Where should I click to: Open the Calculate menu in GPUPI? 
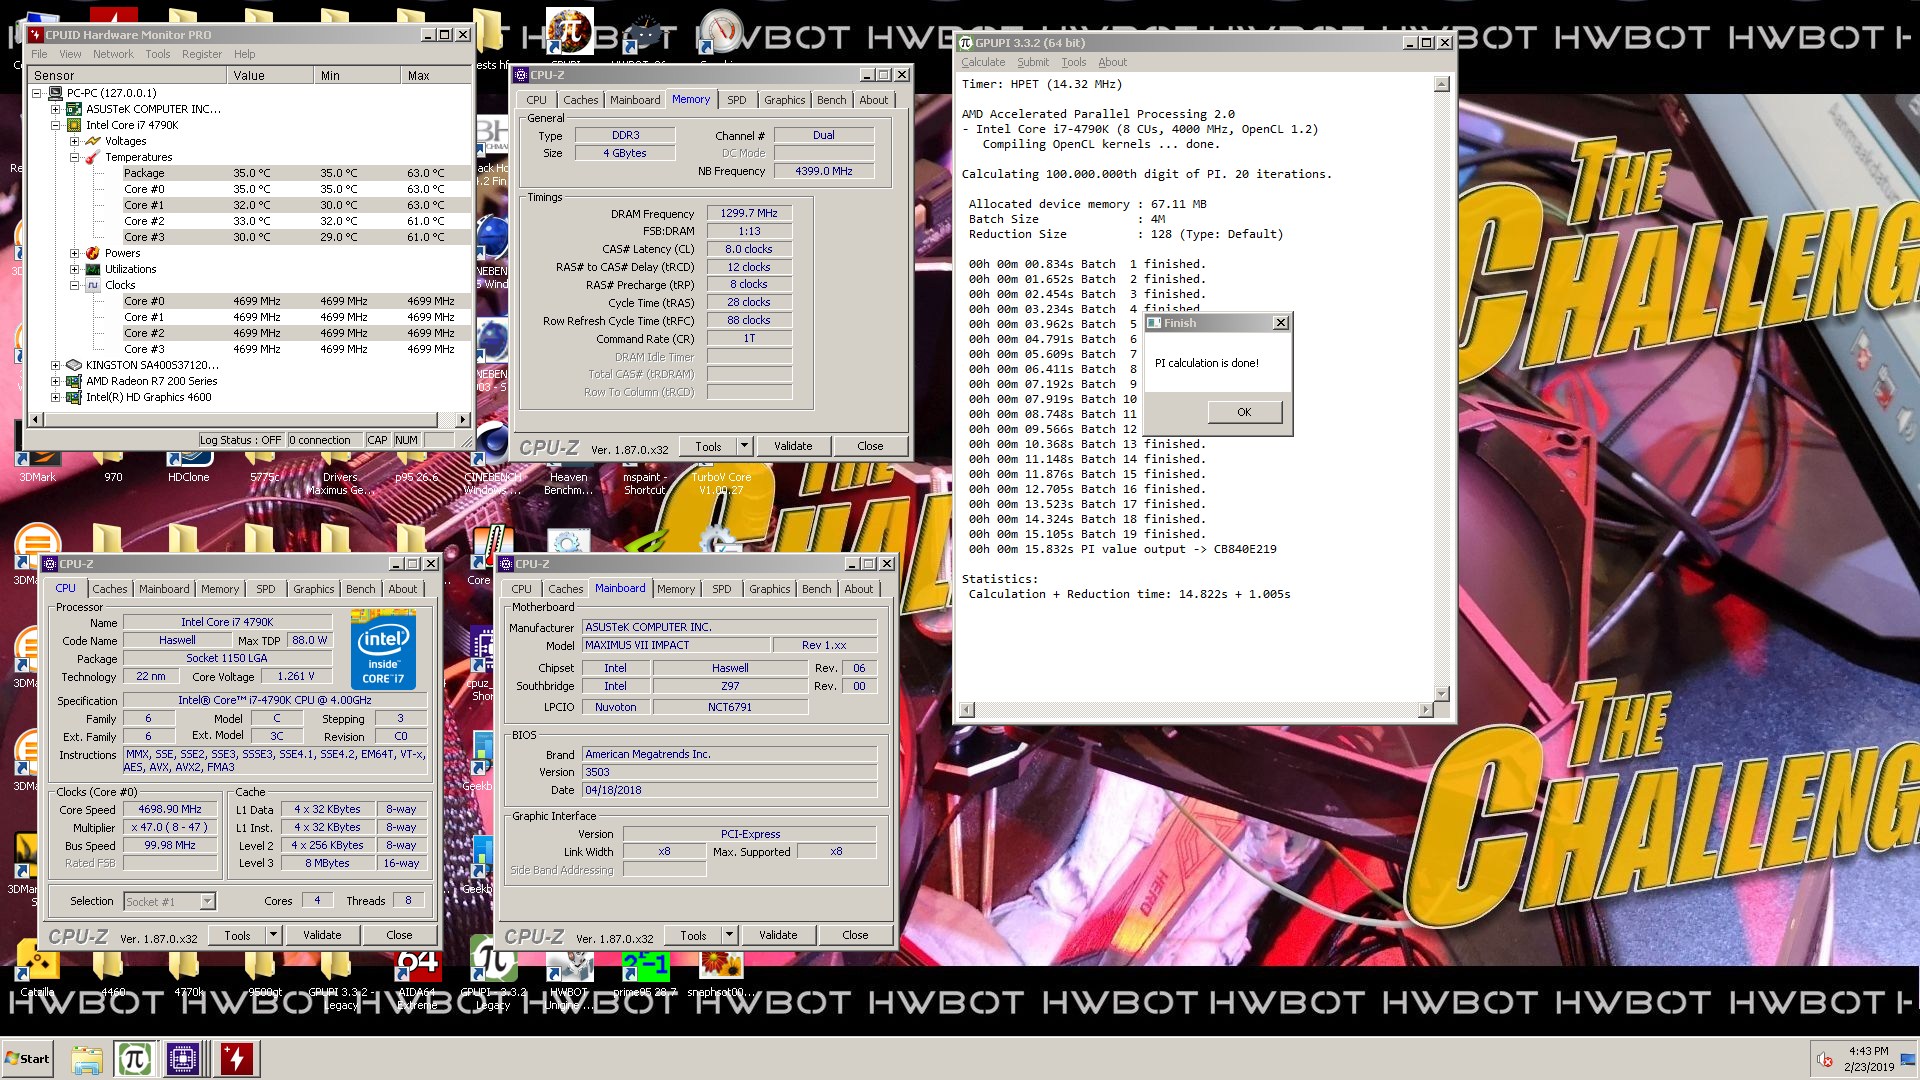point(983,62)
